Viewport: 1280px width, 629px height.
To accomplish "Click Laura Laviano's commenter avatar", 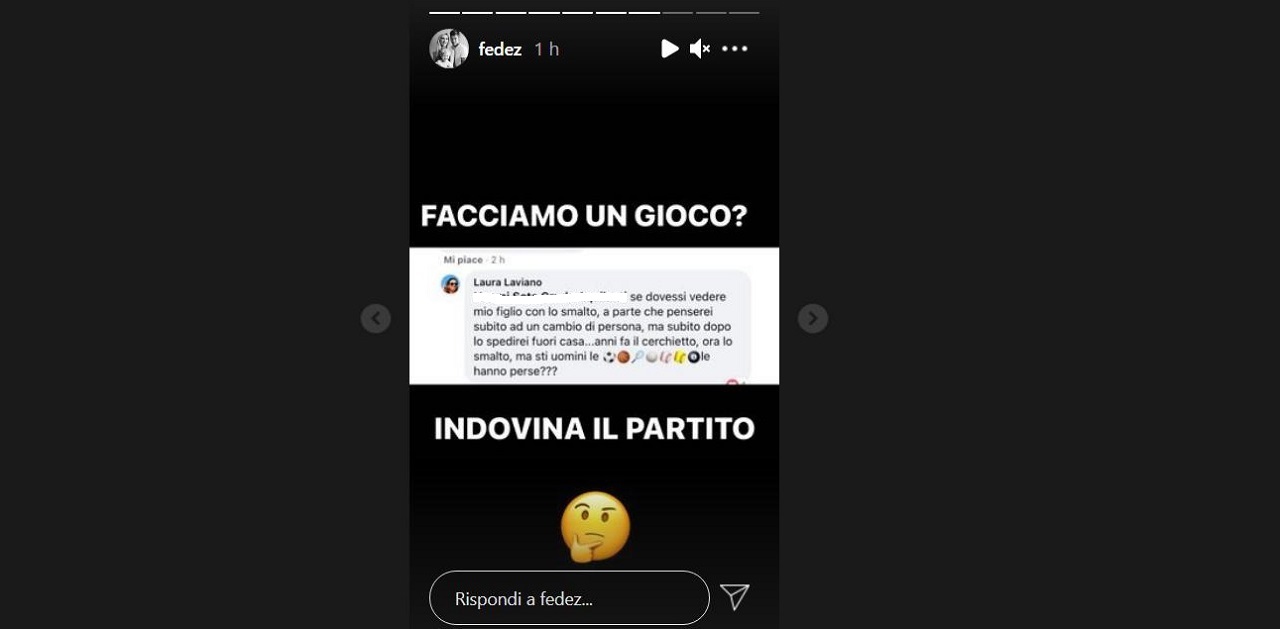I will coord(450,284).
